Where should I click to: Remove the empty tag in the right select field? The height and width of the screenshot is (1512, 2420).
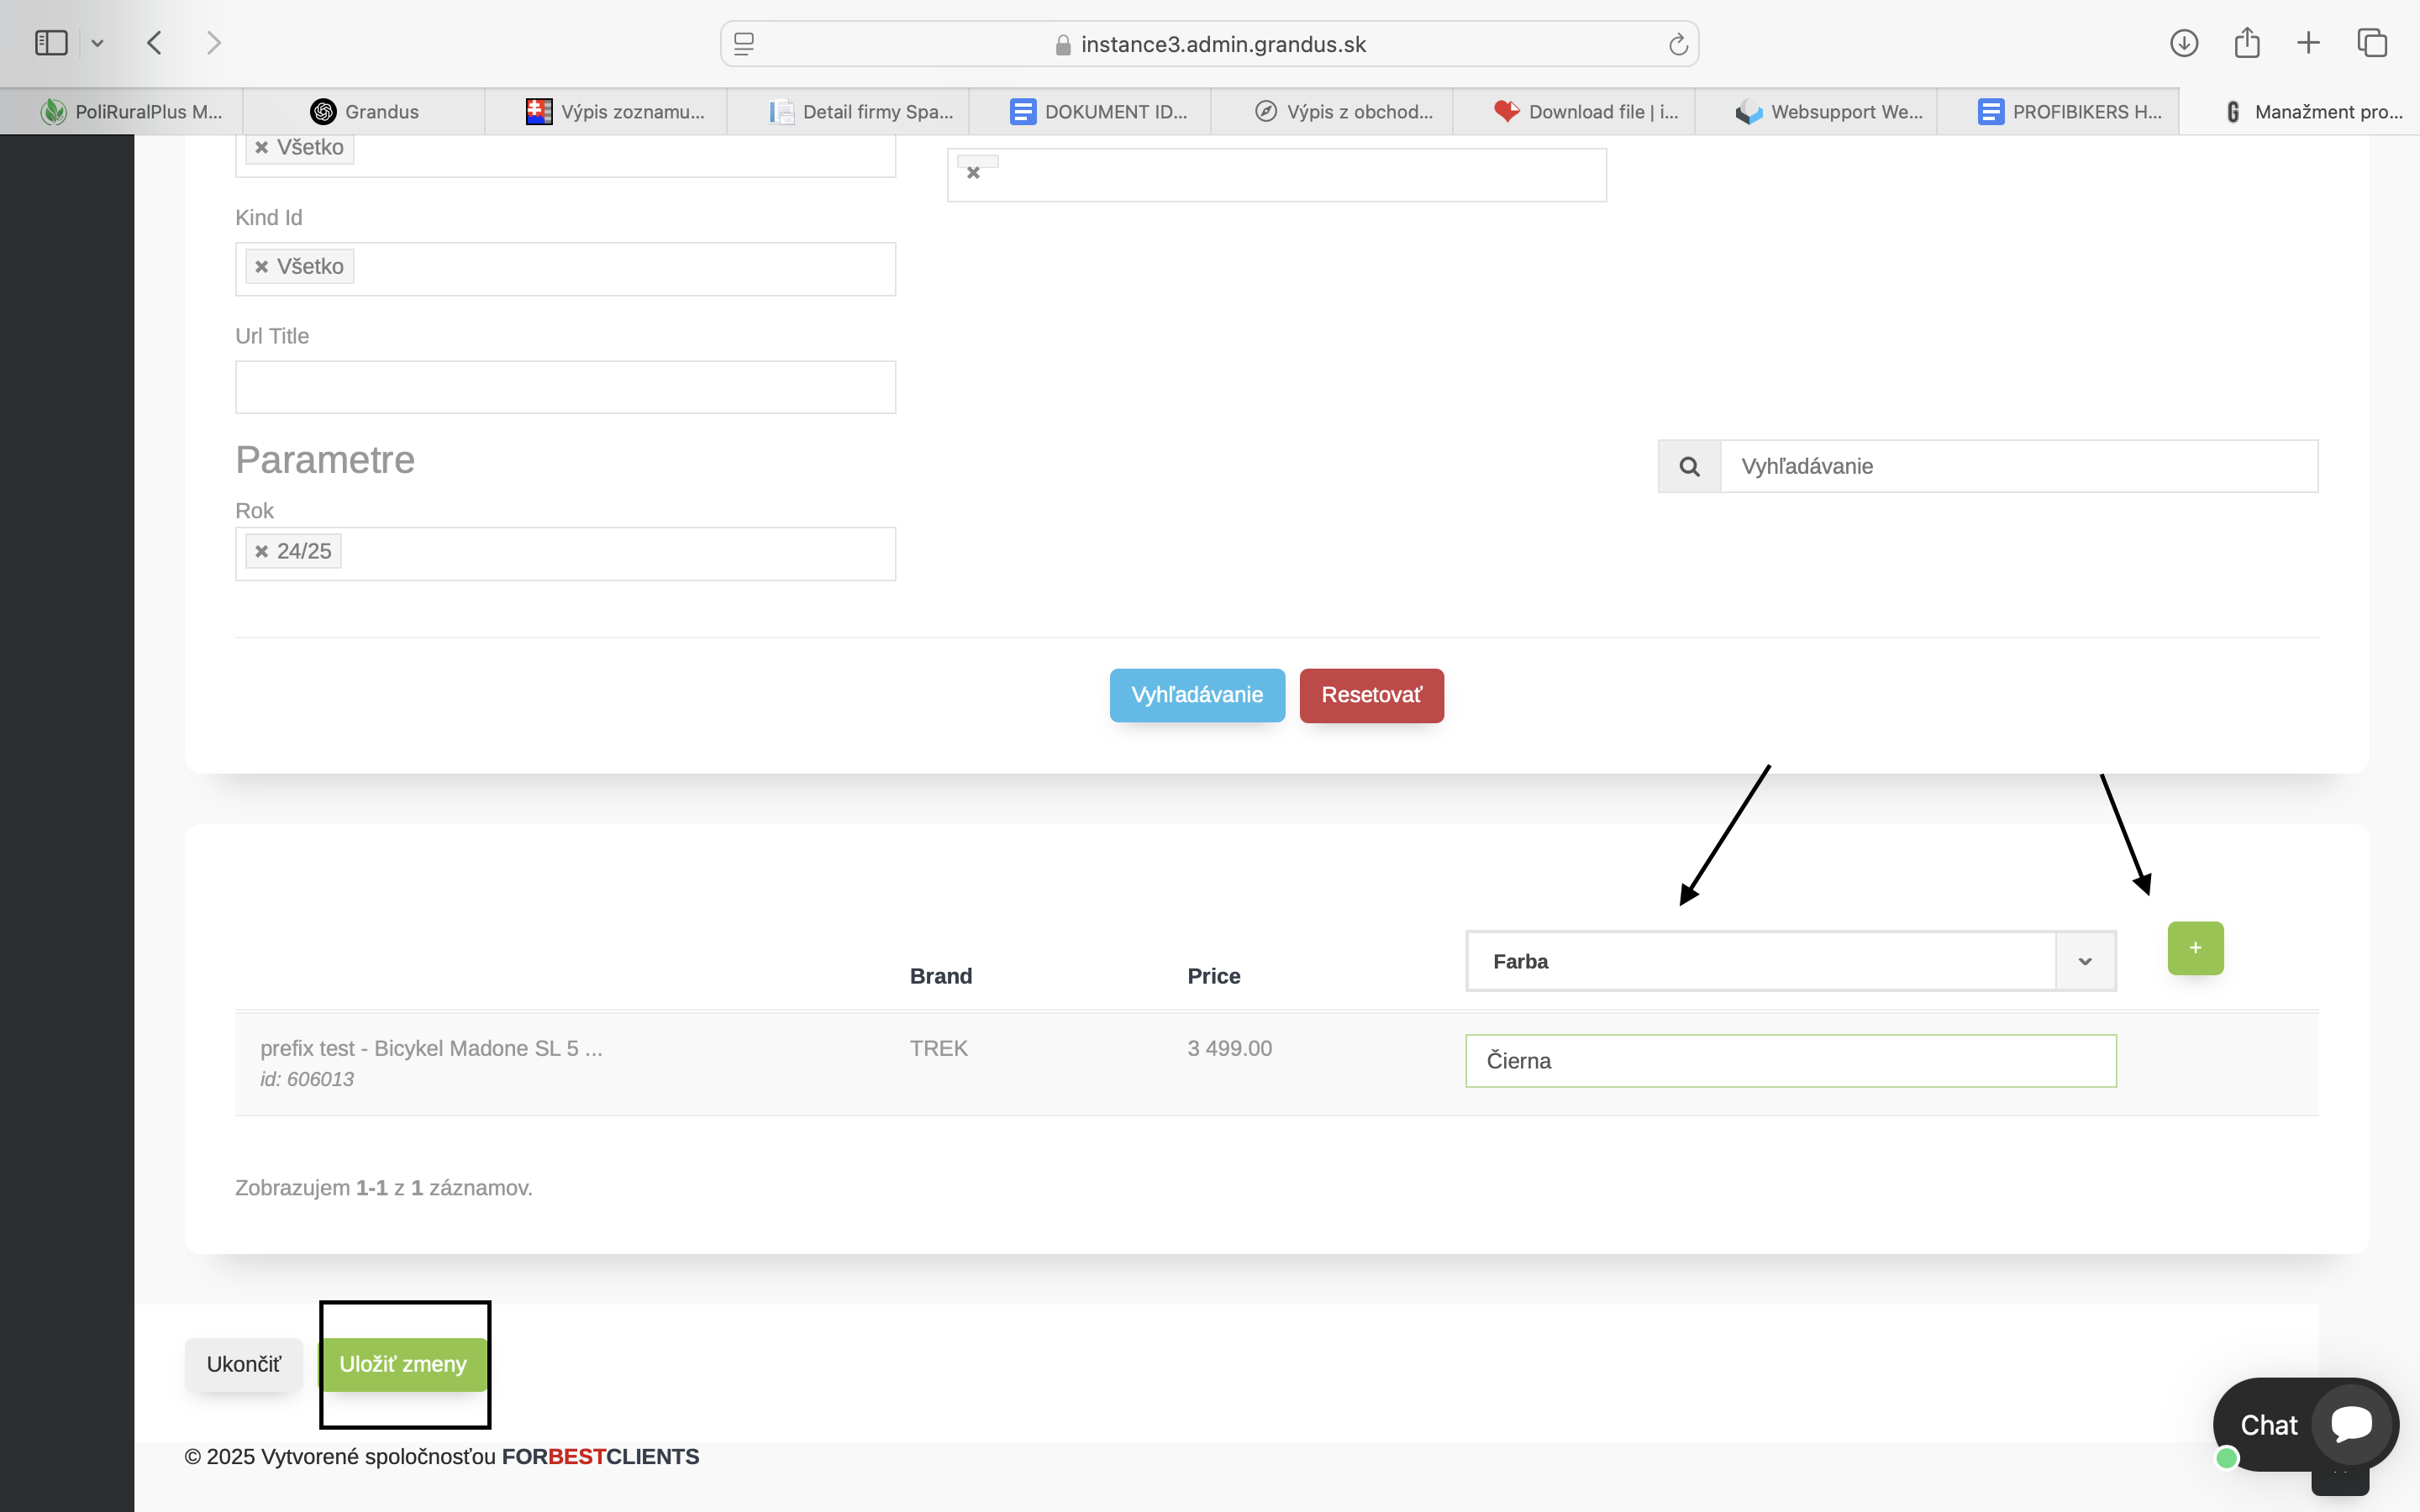click(x=973, y=172)
